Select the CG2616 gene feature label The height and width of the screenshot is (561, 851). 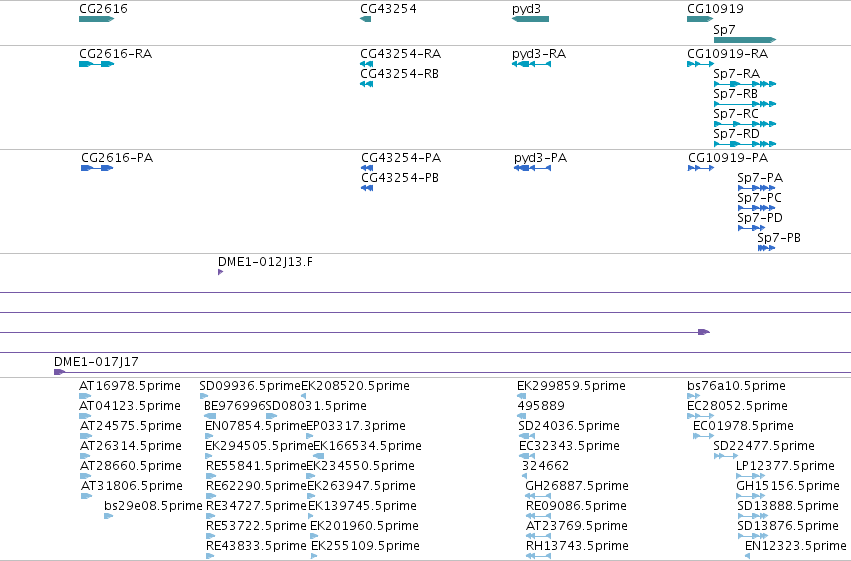(104, 9)
